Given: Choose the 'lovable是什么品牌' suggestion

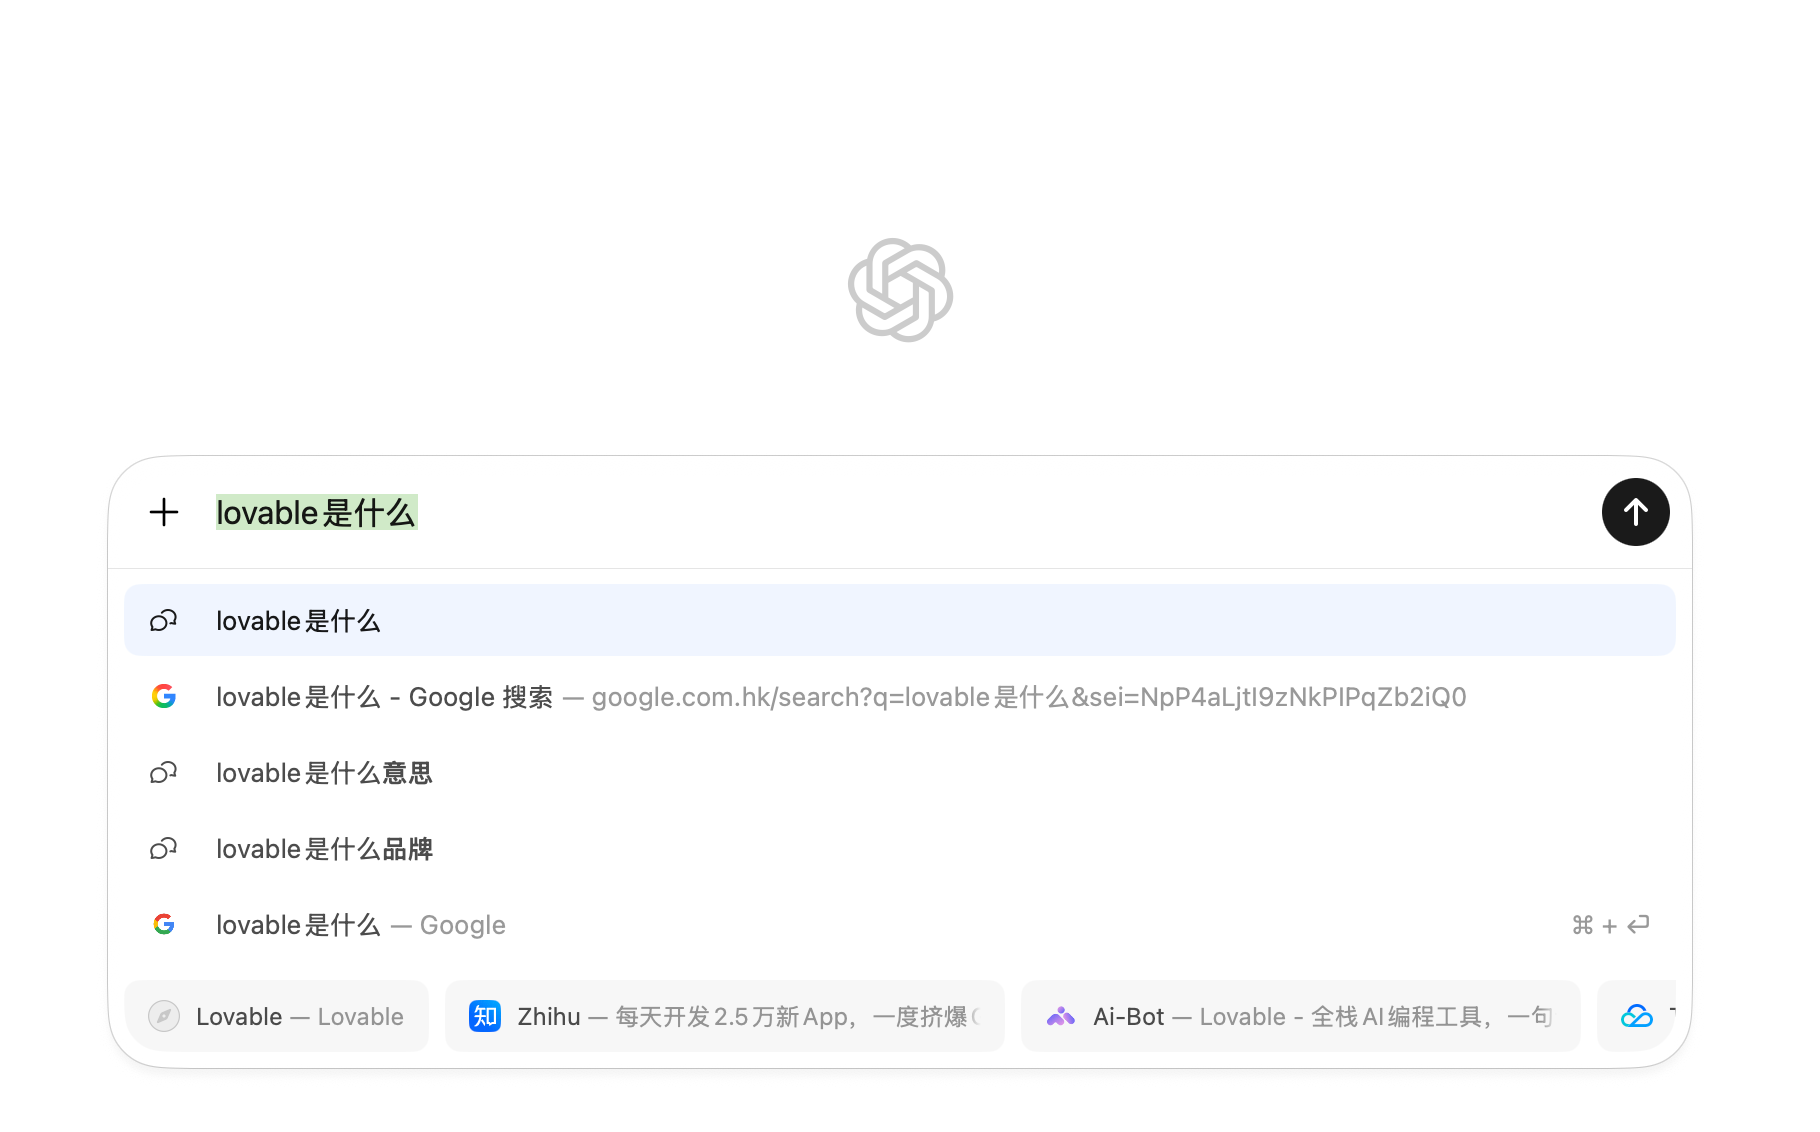Looking at the screenshot, I should pyautogui.click(x=899, y=848).
